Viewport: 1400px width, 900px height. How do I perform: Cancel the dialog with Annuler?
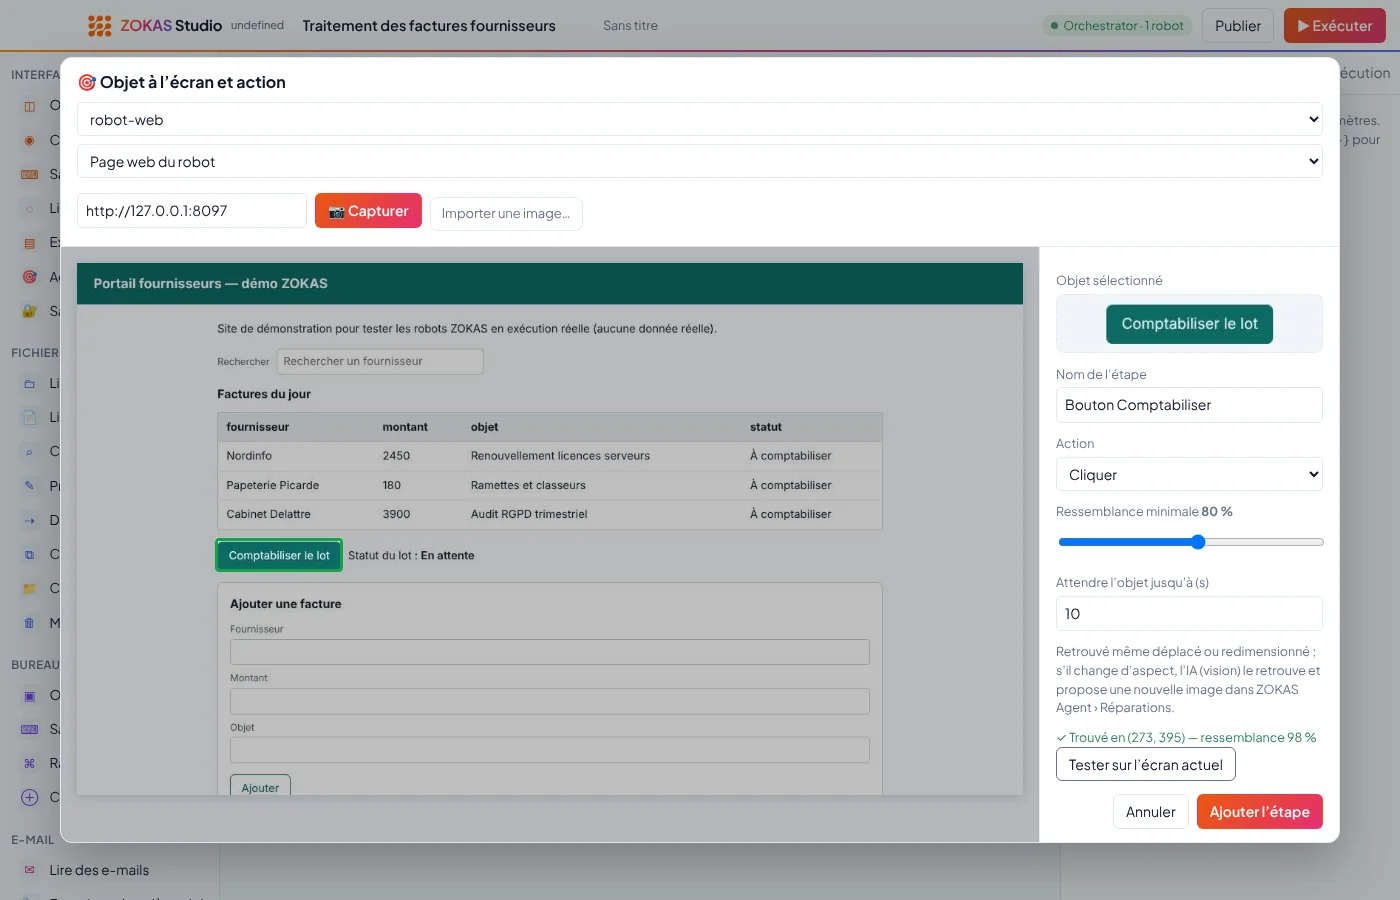pos(1151,812)
